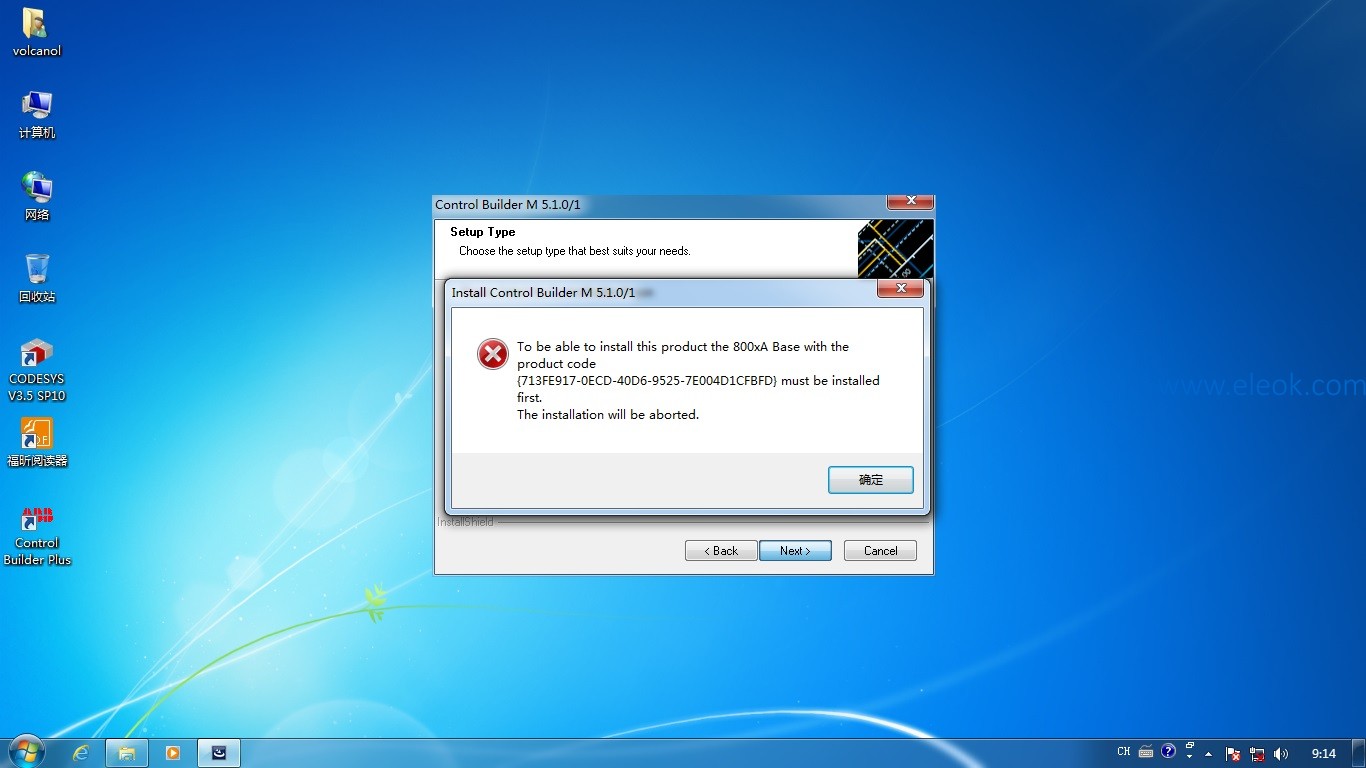Open the volume speaker tray icon

click(1281, 754)
